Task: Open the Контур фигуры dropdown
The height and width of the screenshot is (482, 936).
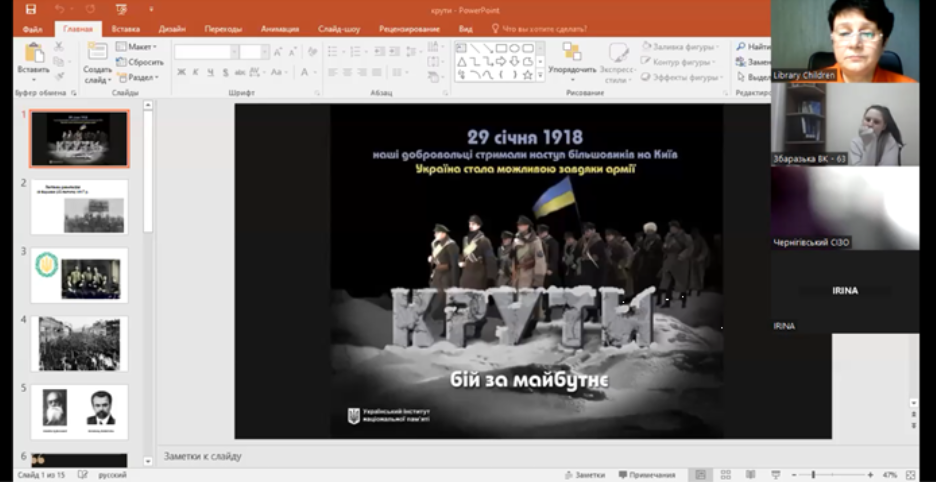Action: click(678, 62)
